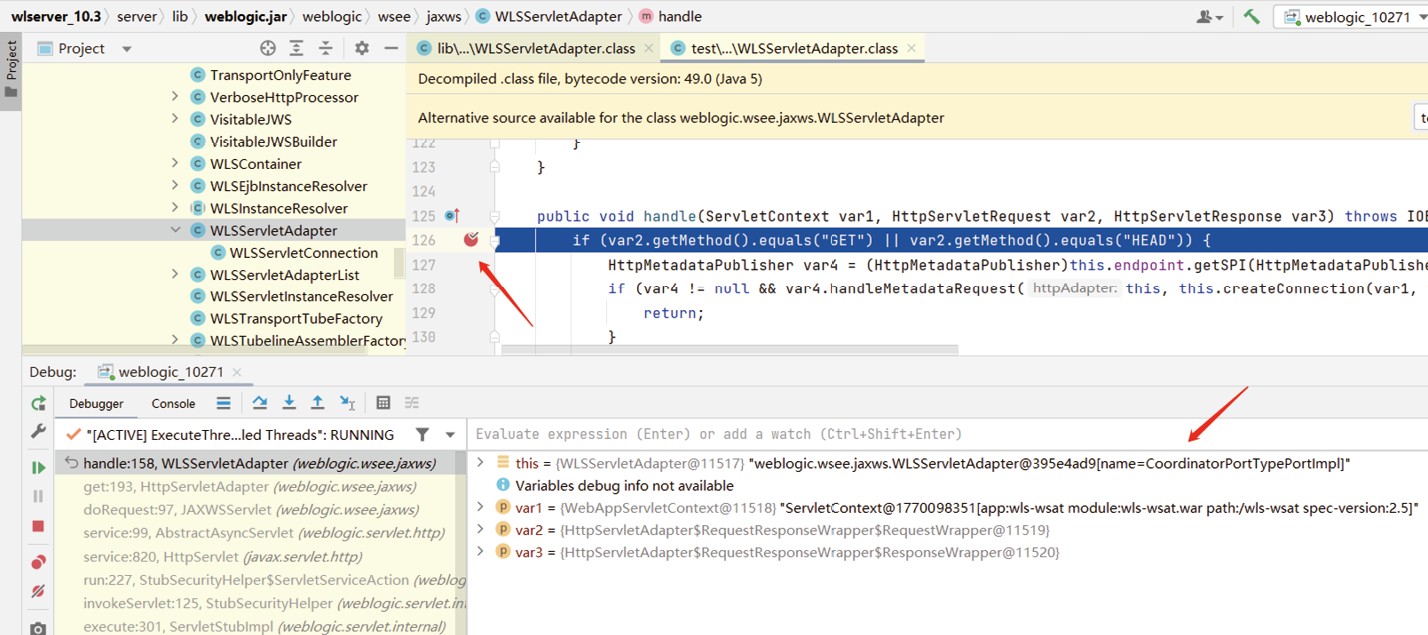The width and height of the screenshot is (1428, 635).
Task: Open debugger wrench settings
Action: coord(38,431)
